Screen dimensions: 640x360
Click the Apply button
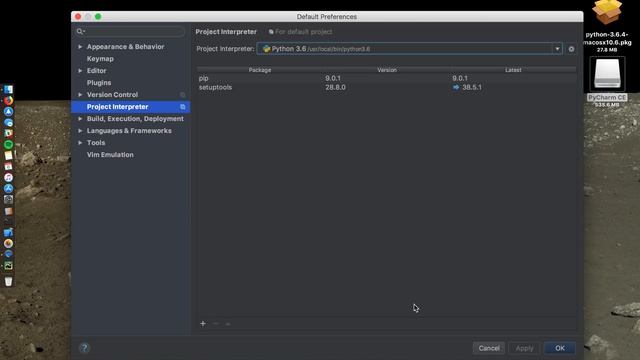point(524,348)
